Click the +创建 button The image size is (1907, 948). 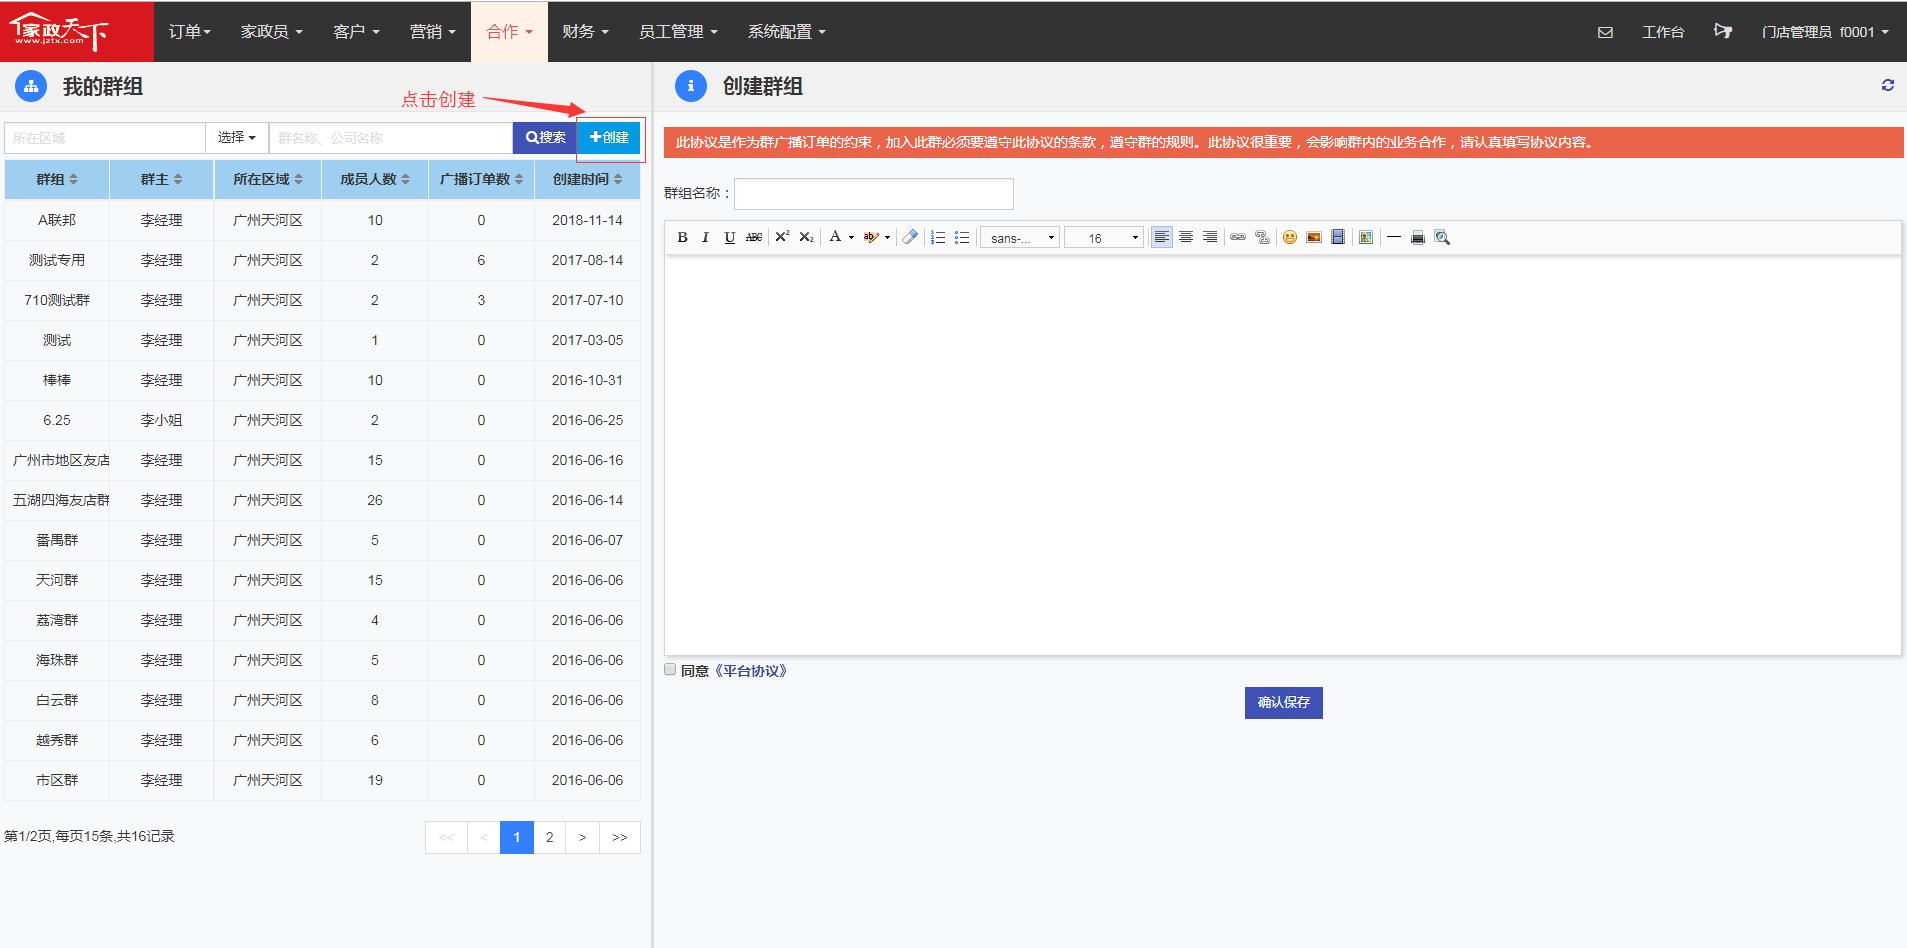(x=609, y=138)
